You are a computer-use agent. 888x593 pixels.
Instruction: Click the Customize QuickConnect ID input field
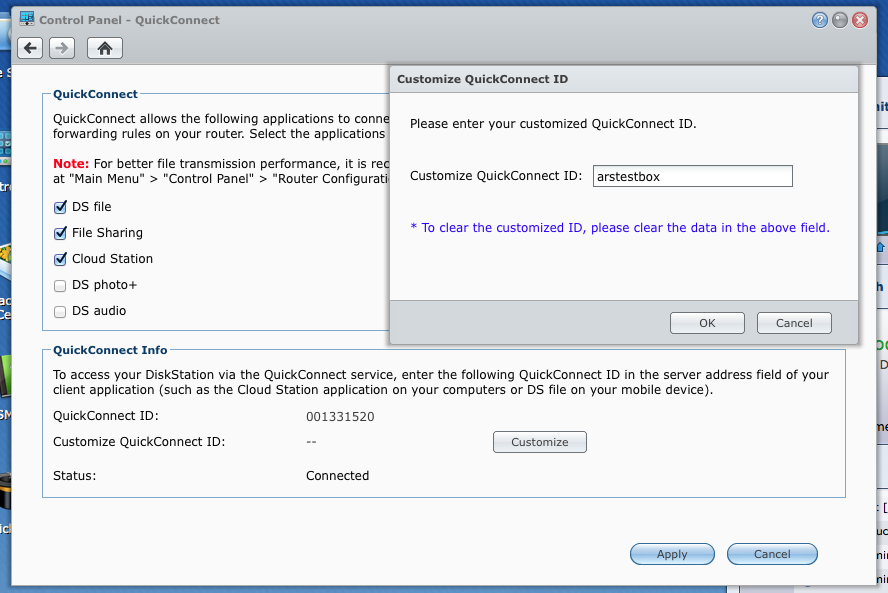(x=693, y=176)
